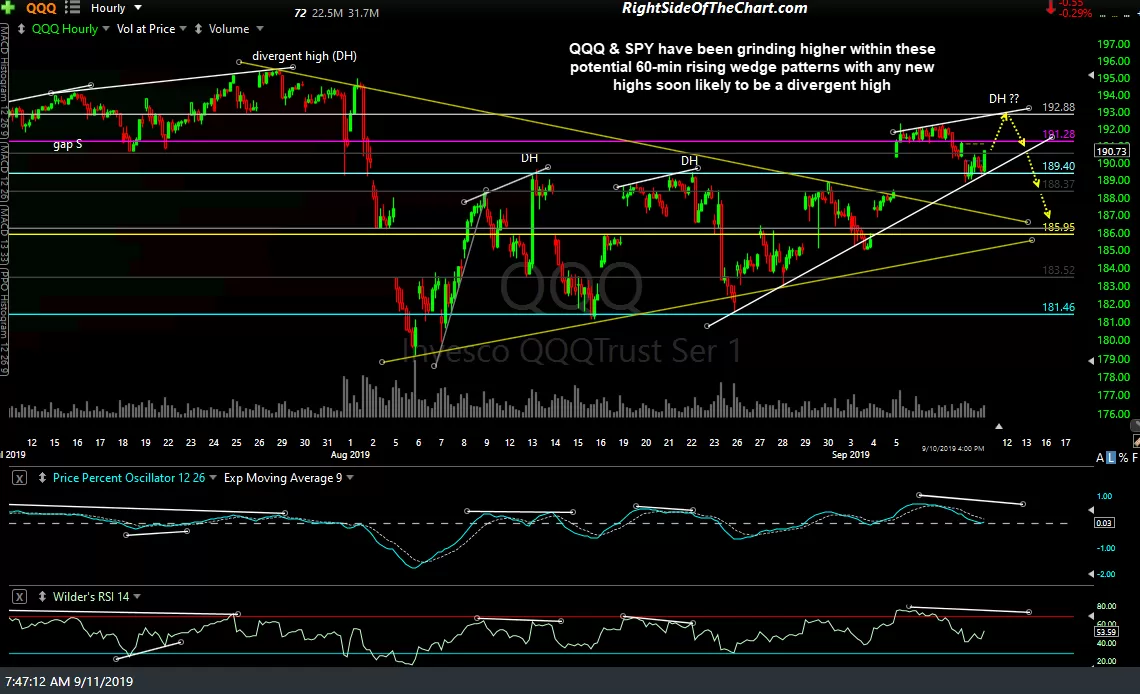Click the drawing tools pencil icon

[1136, 440]
